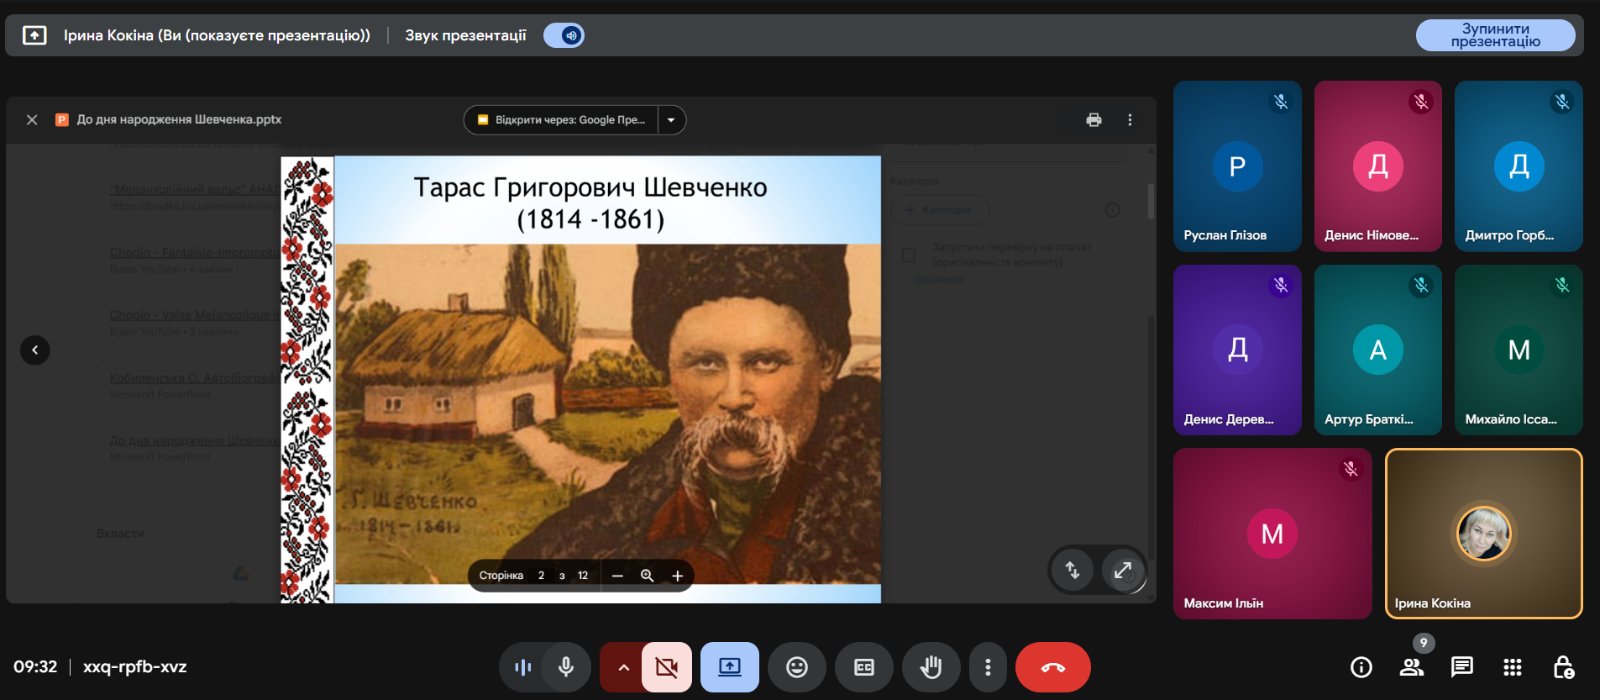This screenshot has width=1600, height=700.
Task: Open the chat panel
Action: pos(1462,667)
